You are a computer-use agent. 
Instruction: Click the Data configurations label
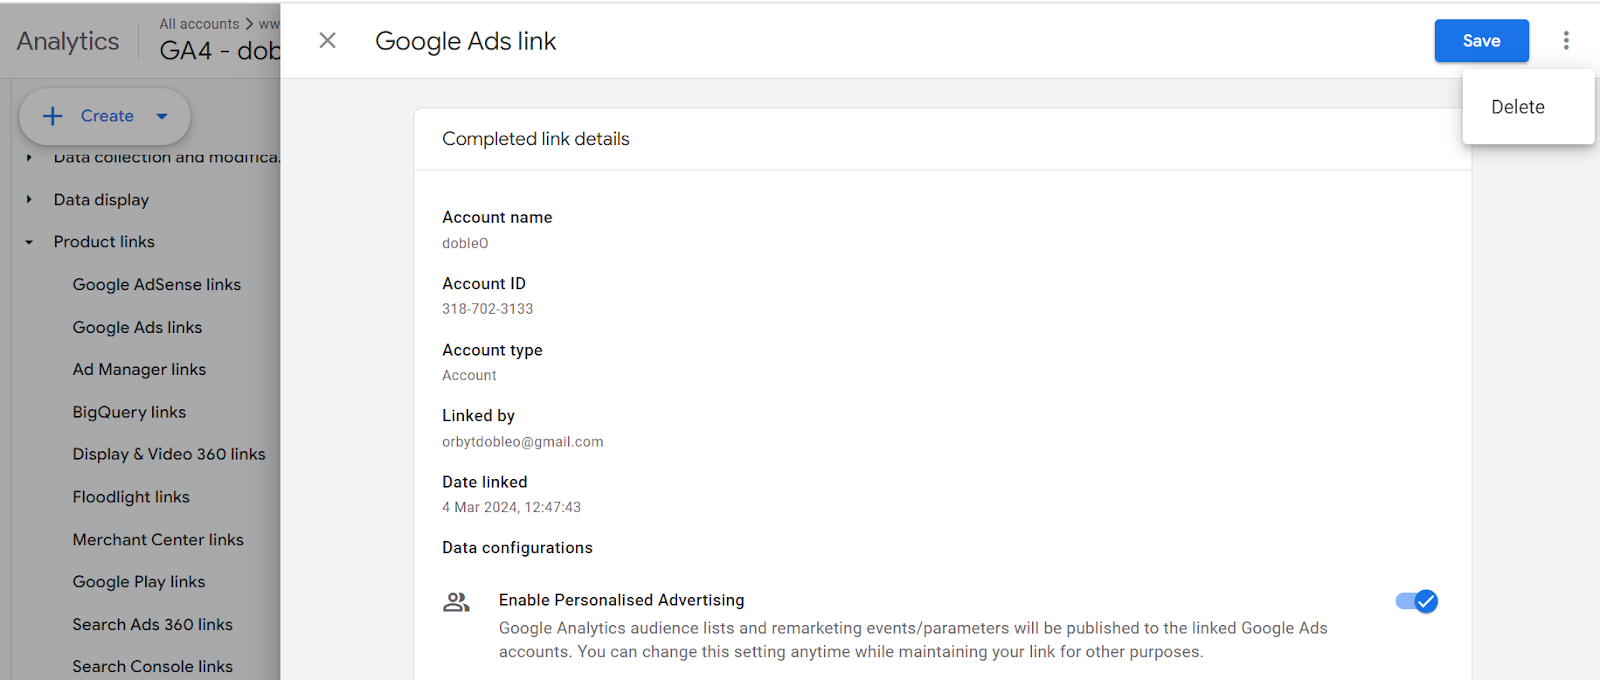pyautogui.click(x=517, y=548)
